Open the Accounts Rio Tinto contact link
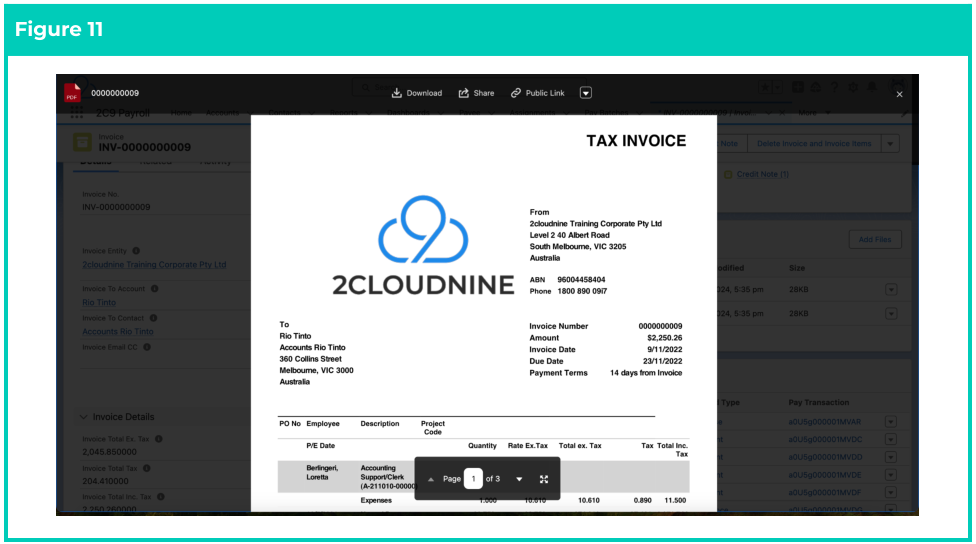976x544 pixels. click(x=118, y=332)
